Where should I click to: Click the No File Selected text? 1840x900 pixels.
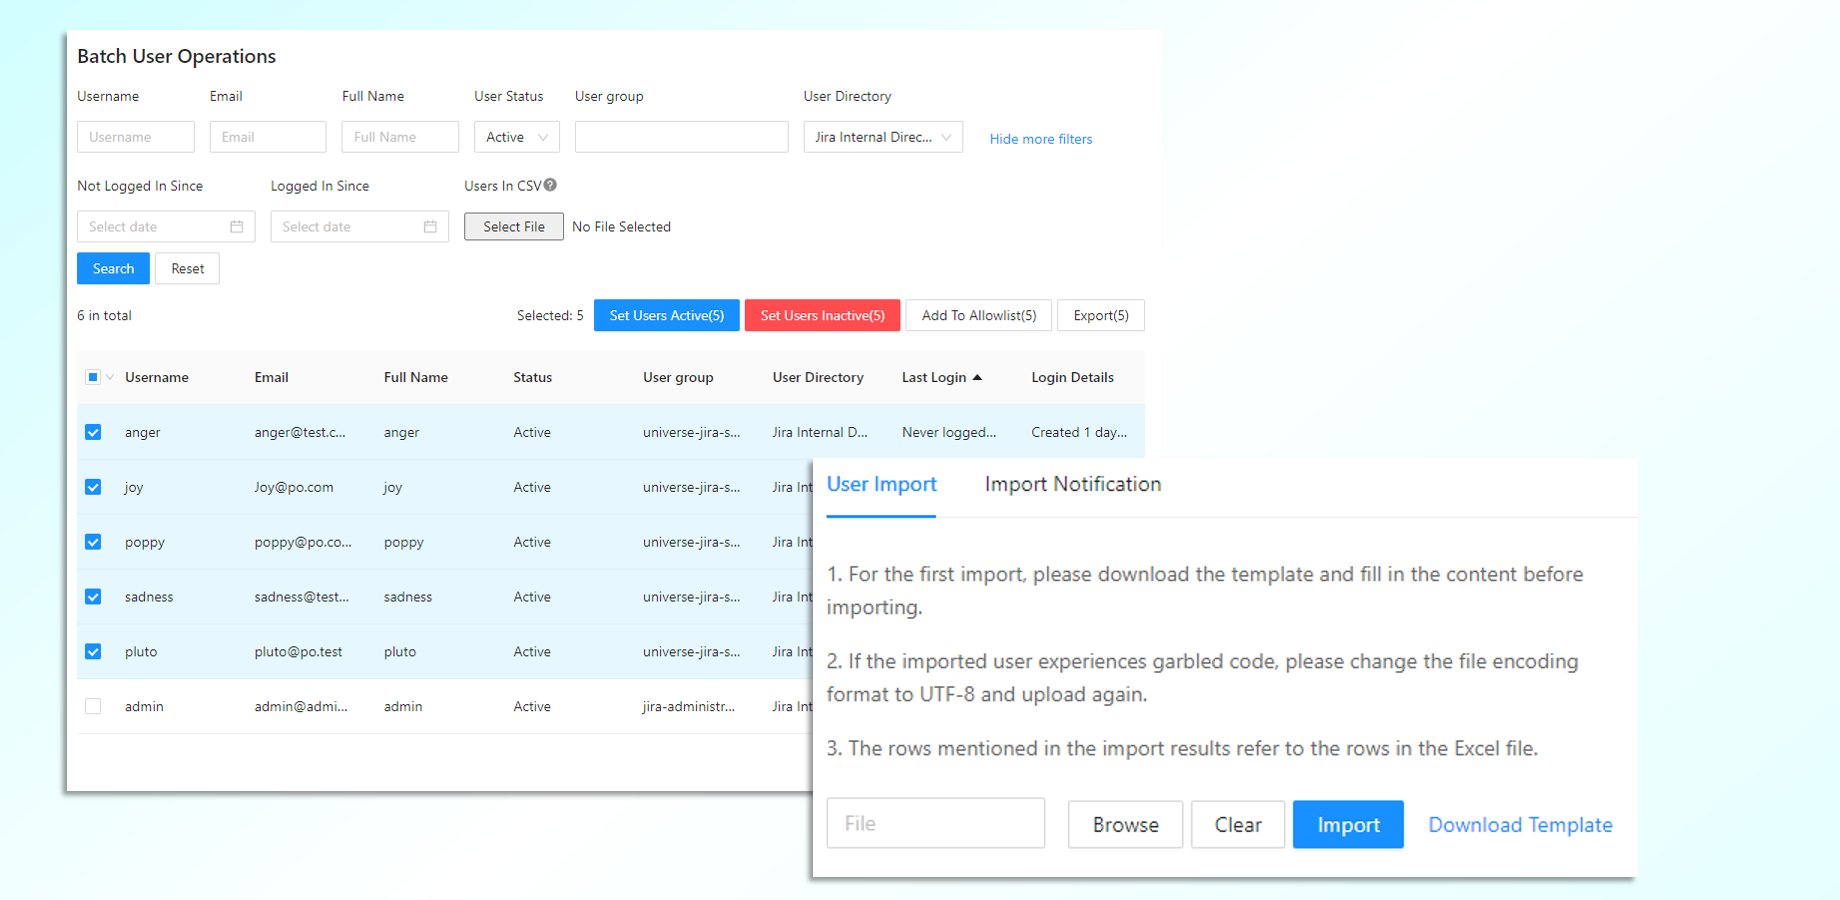pyautogui.click(x=621, y=227)
